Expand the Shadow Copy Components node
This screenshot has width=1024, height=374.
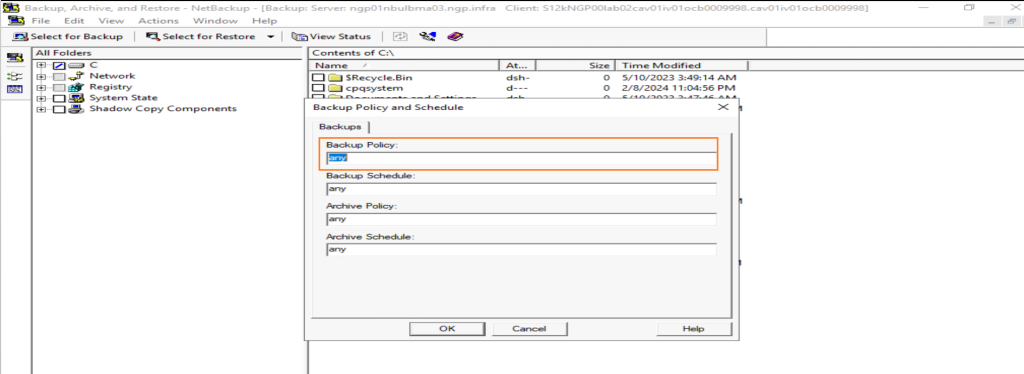pos(40,109)
